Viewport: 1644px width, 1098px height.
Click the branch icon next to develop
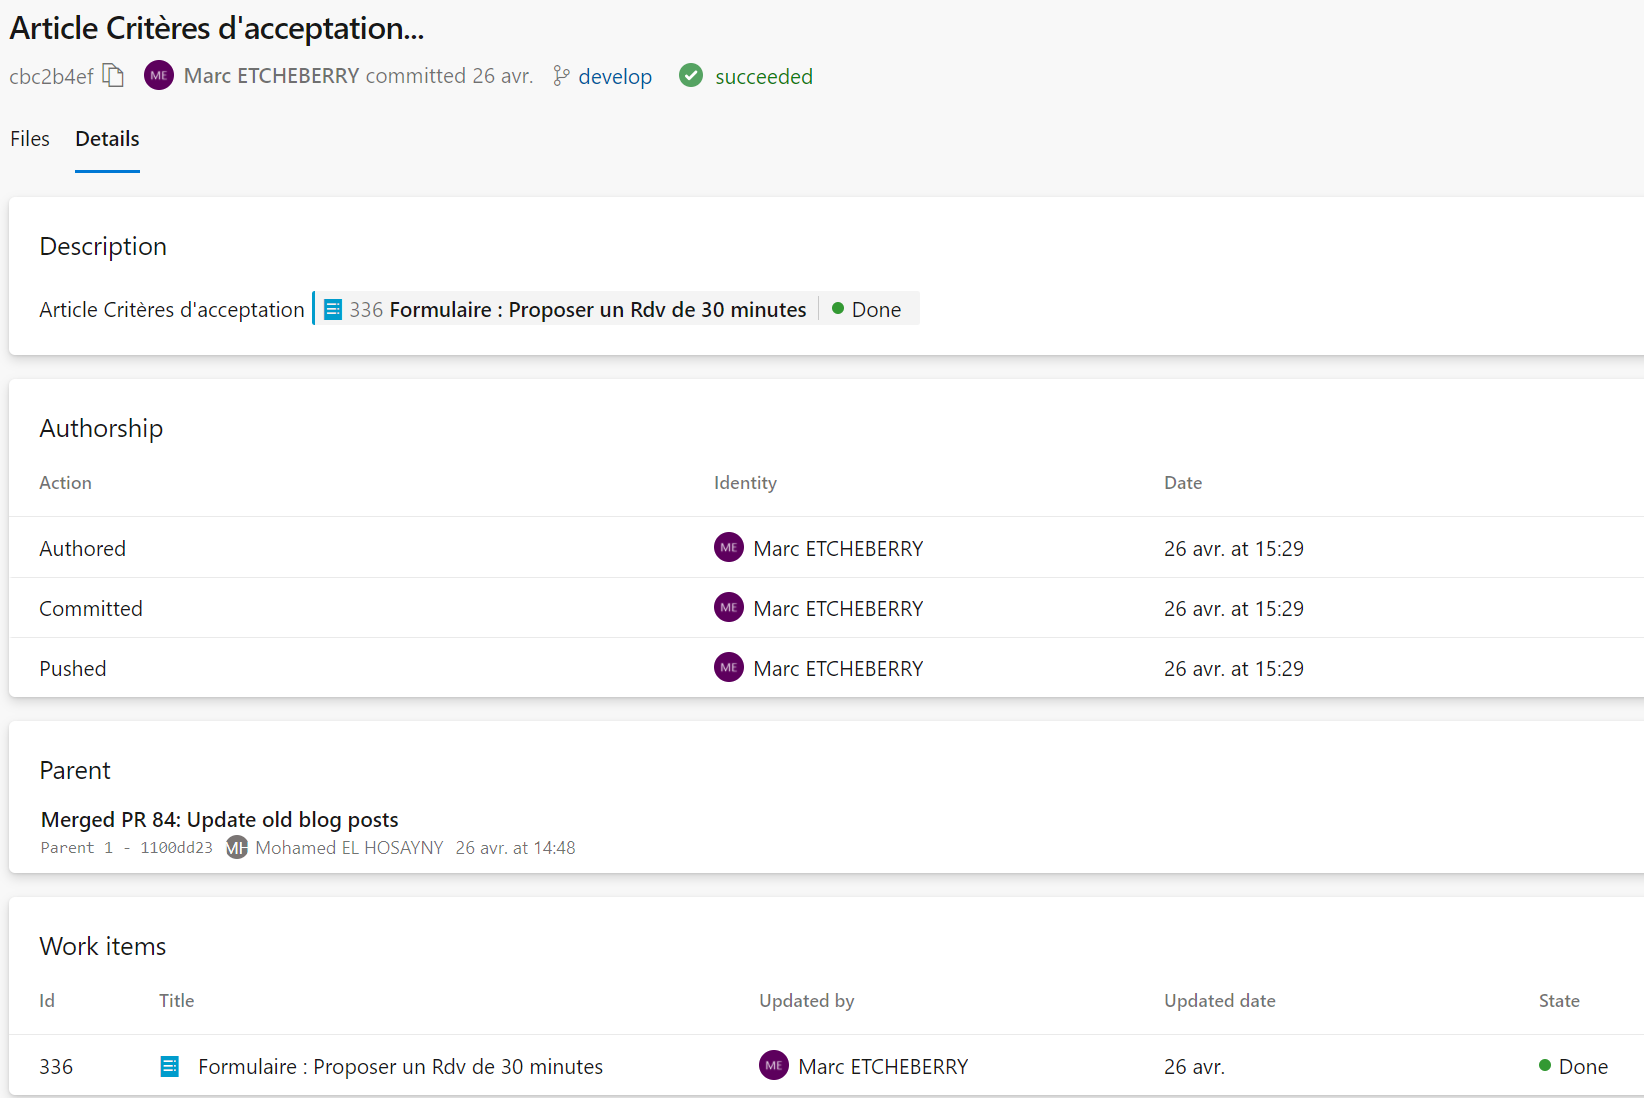click(561, 76)
